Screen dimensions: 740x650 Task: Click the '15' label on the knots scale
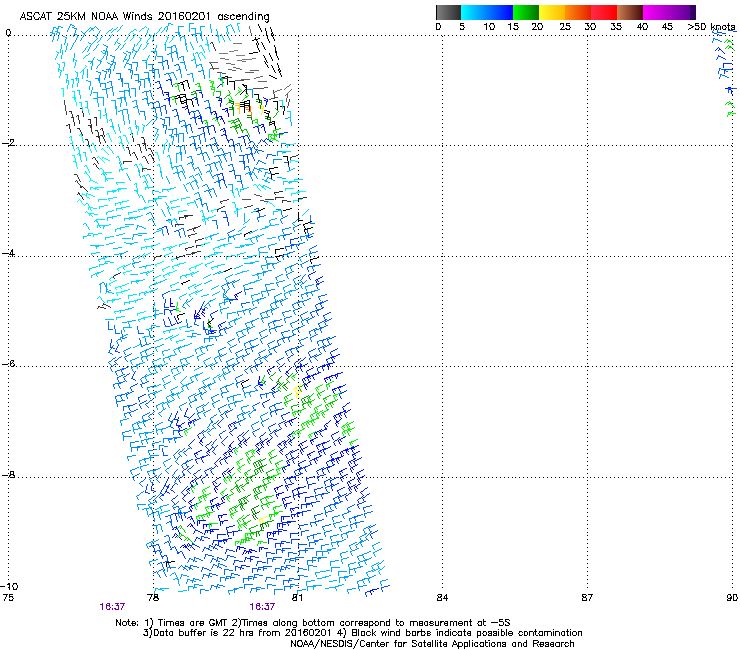513,26
